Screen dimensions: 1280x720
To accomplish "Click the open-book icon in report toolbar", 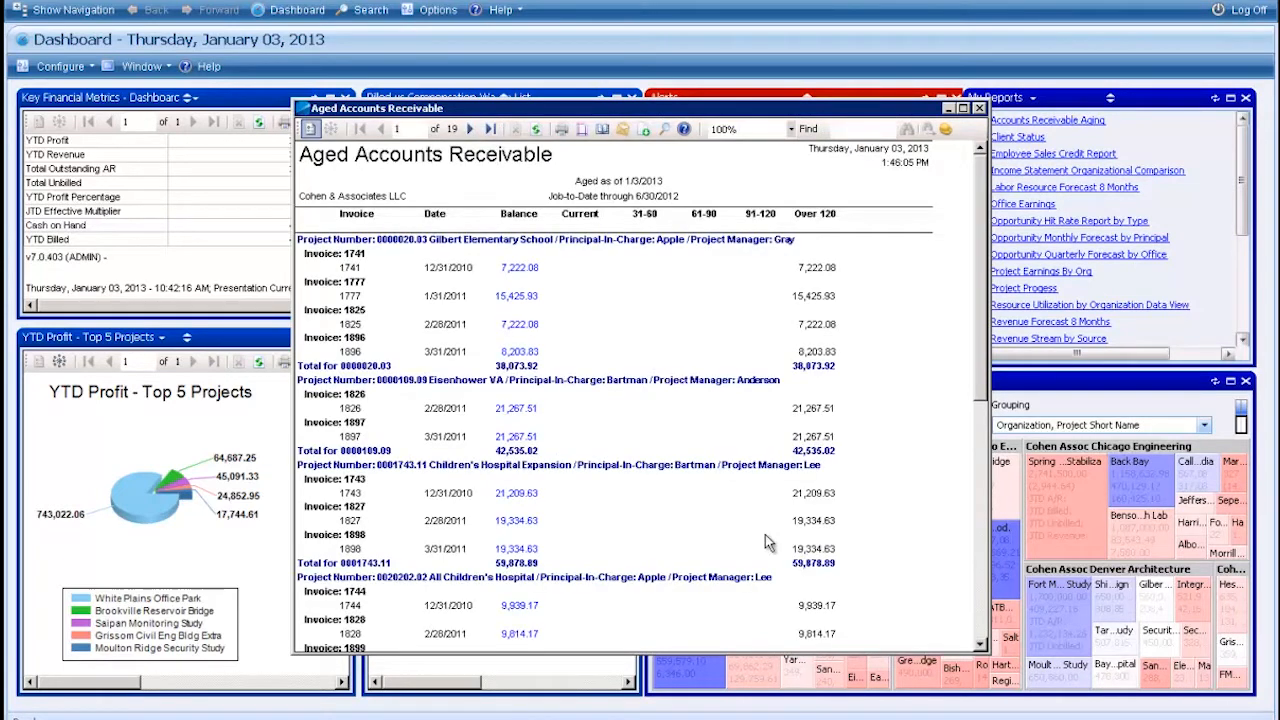I will coord(602,129).
